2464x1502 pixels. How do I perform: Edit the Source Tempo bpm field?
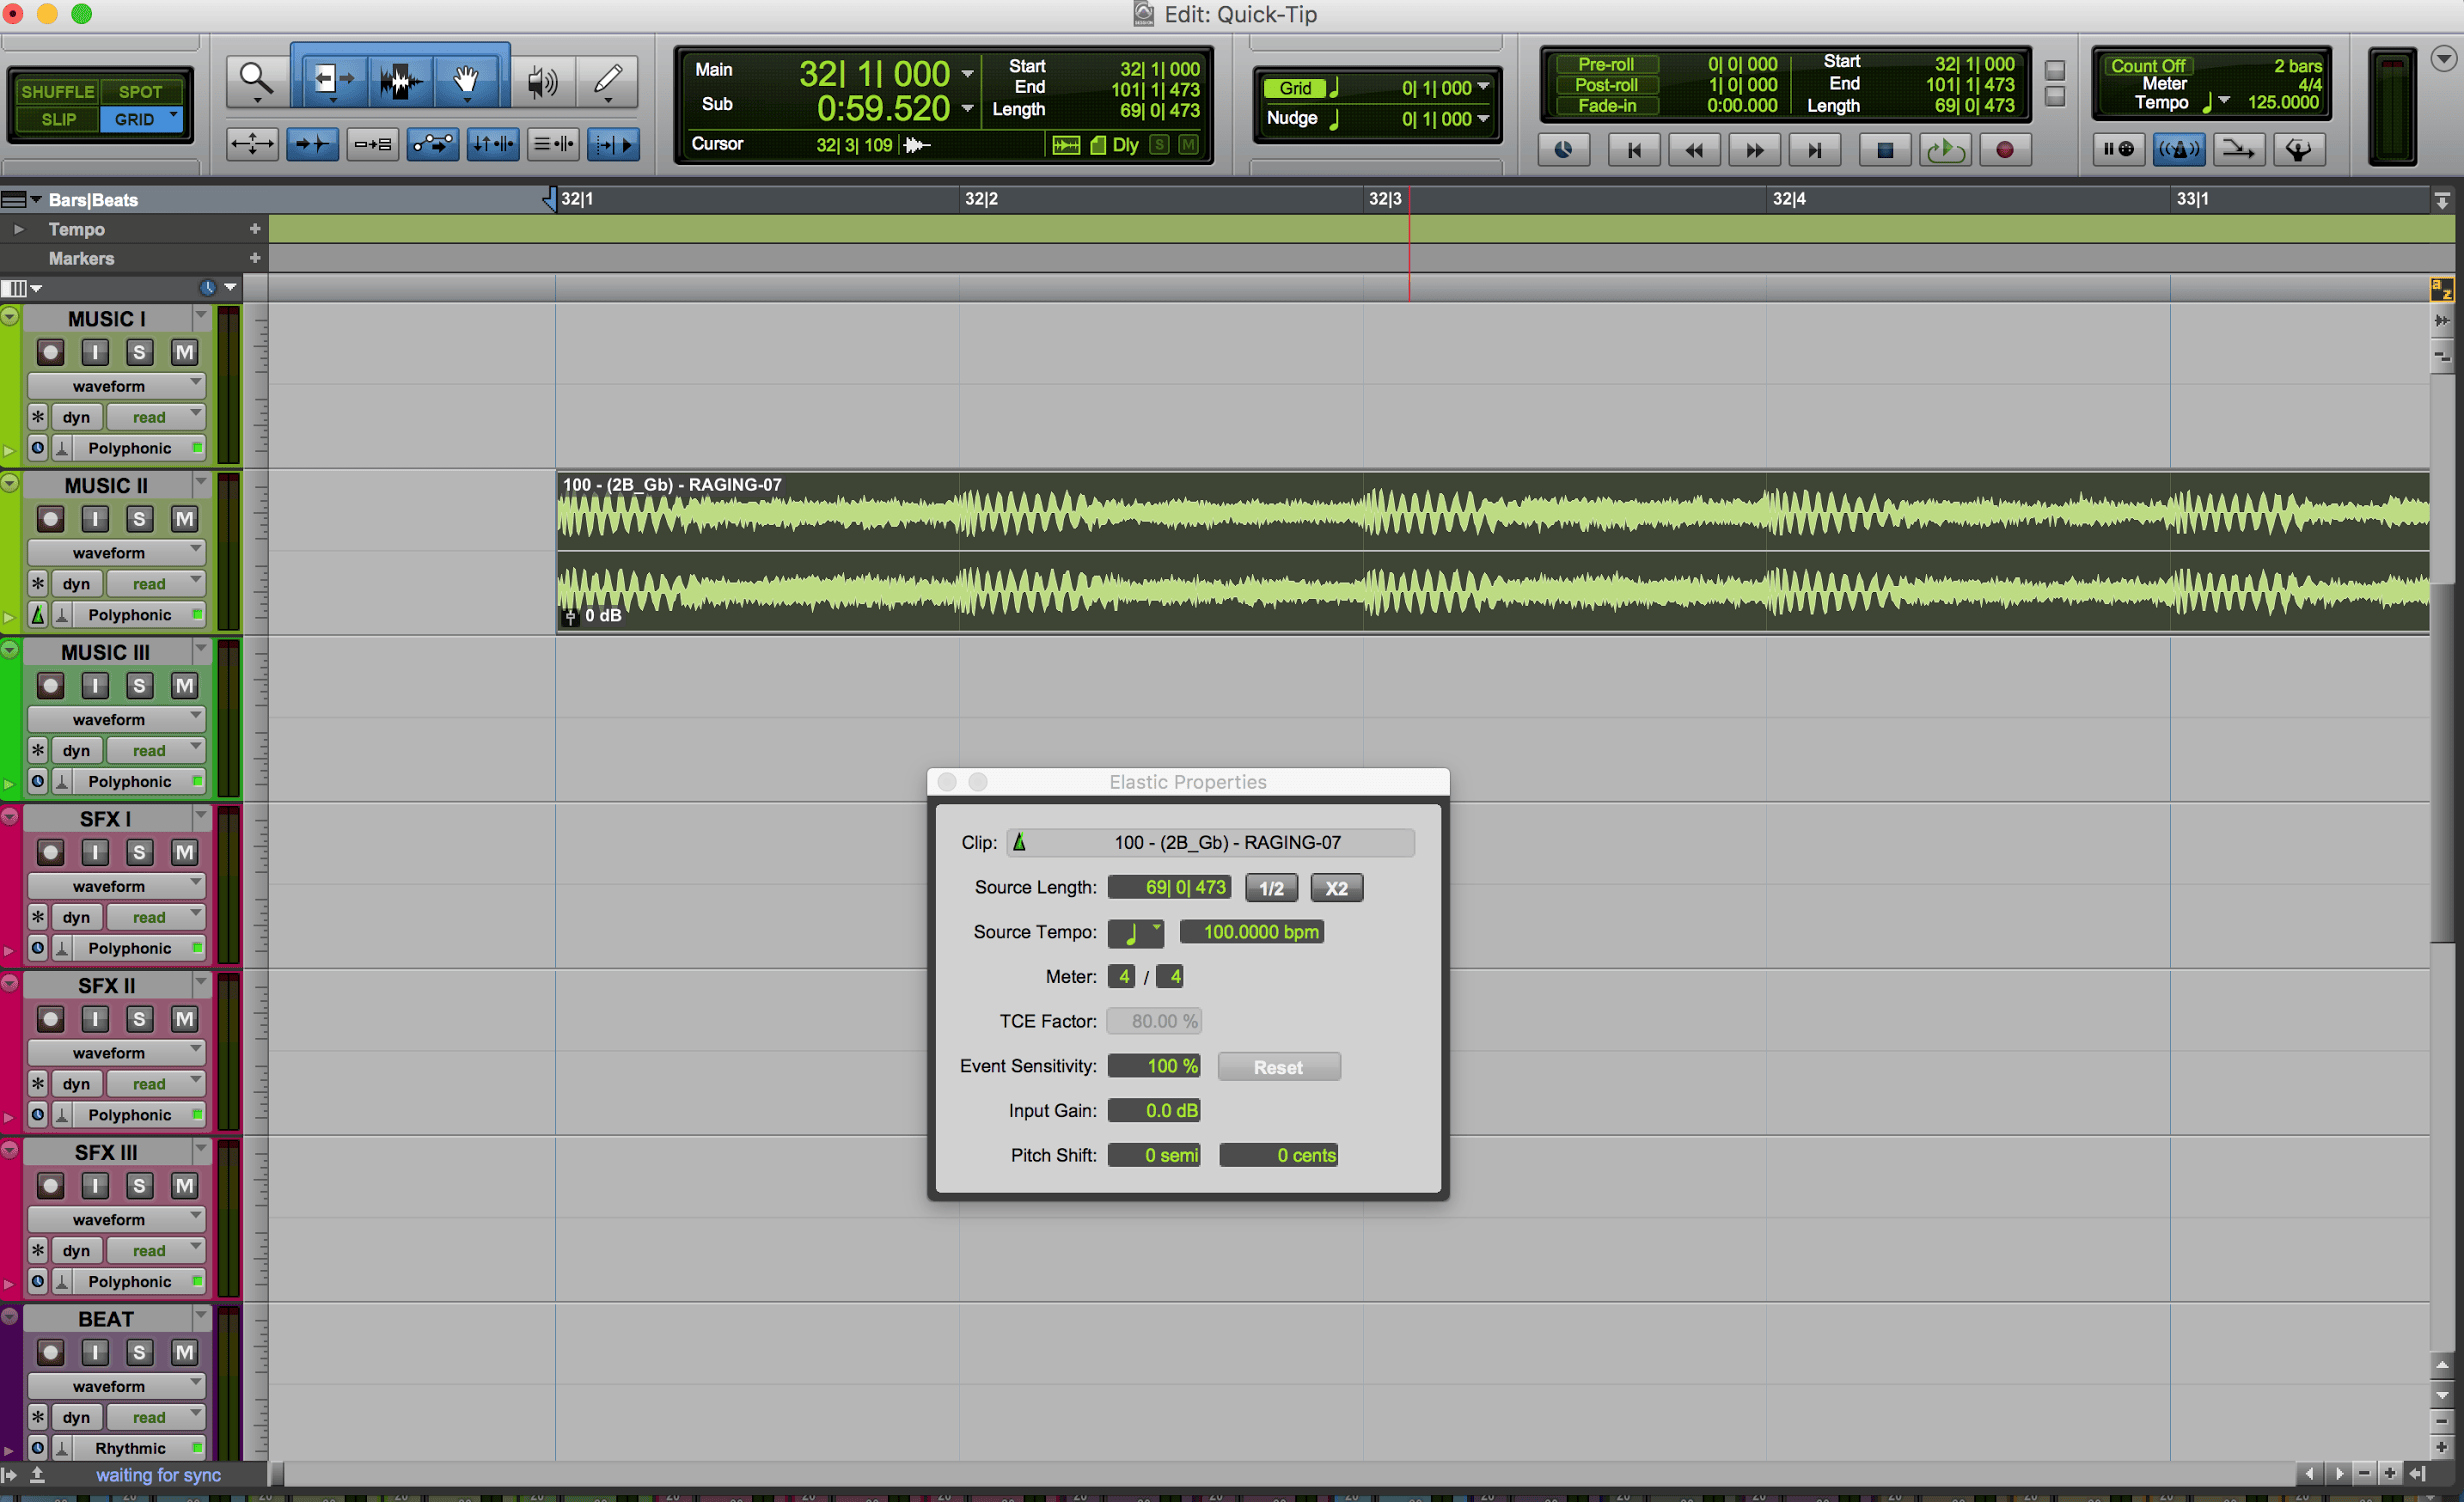pyautogui.click(x=1251, y=932)
